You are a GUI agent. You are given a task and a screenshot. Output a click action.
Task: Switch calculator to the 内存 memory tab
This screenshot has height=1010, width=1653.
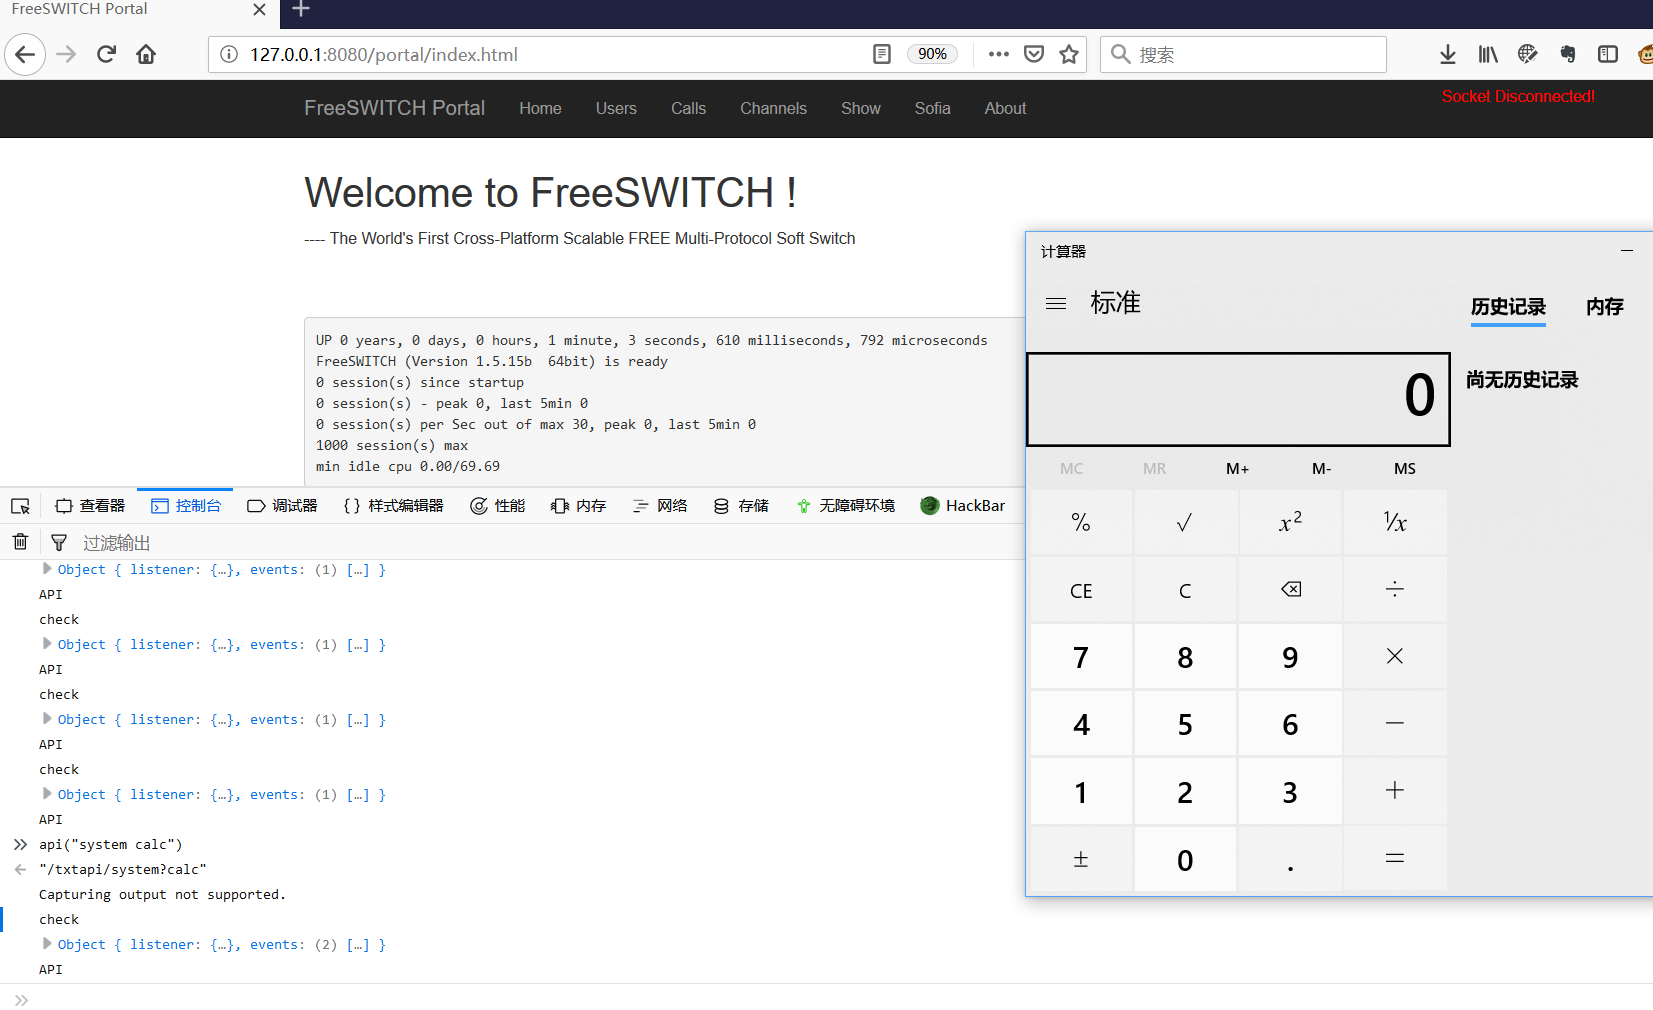pos(1605,307)
